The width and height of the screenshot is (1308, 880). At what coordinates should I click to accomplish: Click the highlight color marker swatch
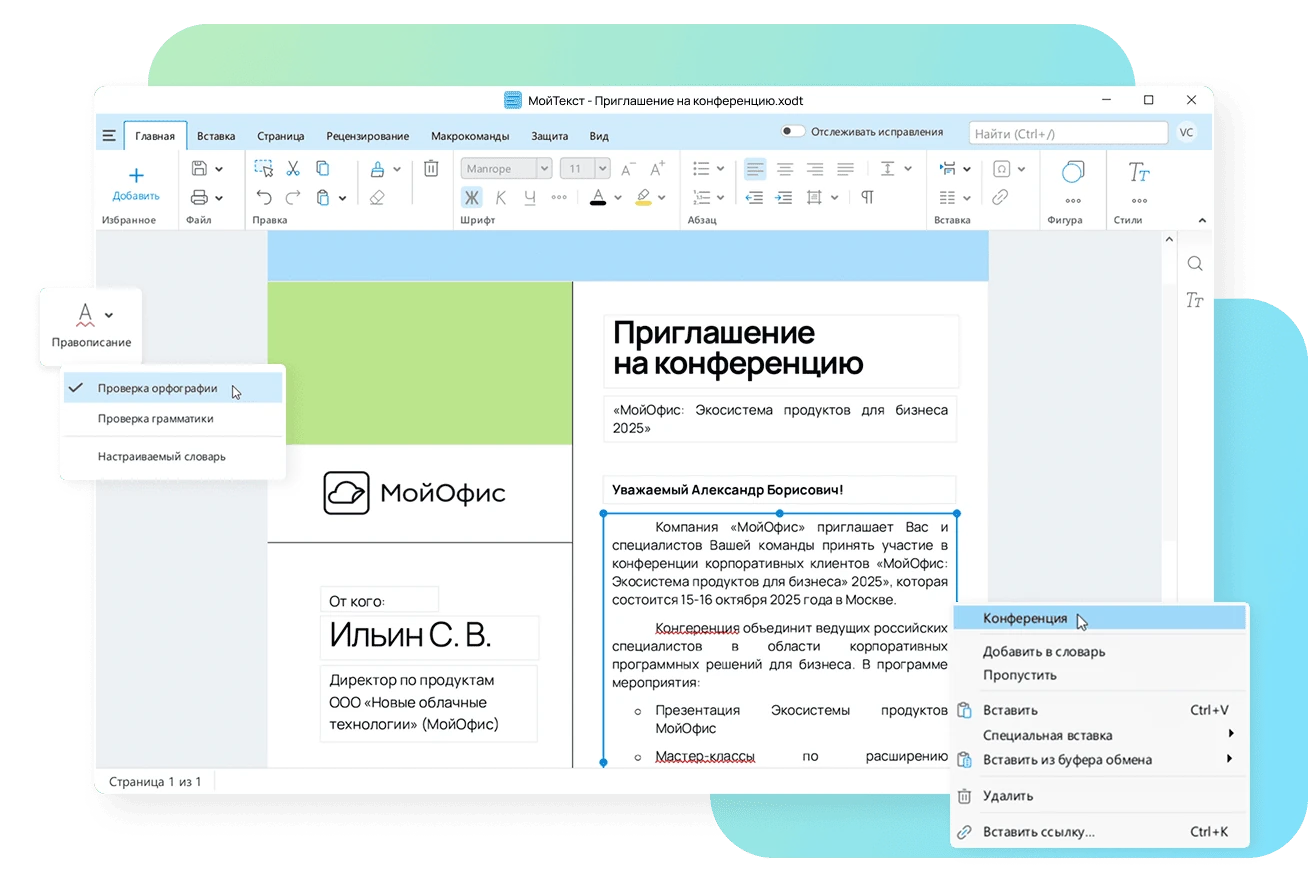(643, 197)
